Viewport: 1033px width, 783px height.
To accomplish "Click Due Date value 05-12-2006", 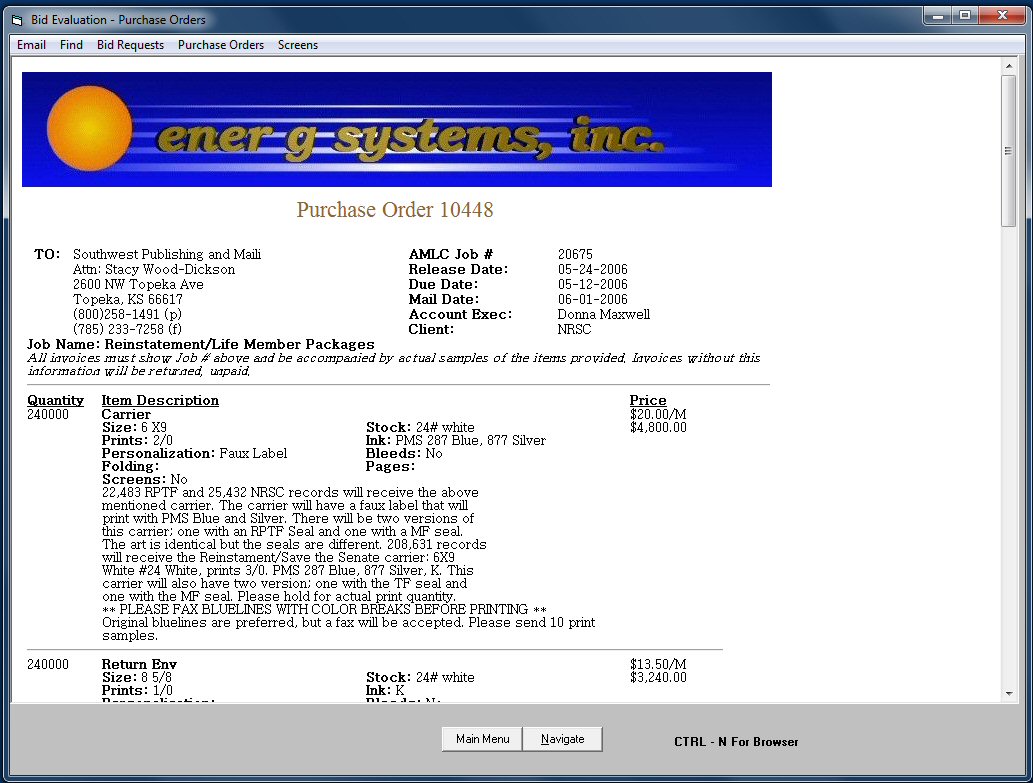I will (592, 284).
